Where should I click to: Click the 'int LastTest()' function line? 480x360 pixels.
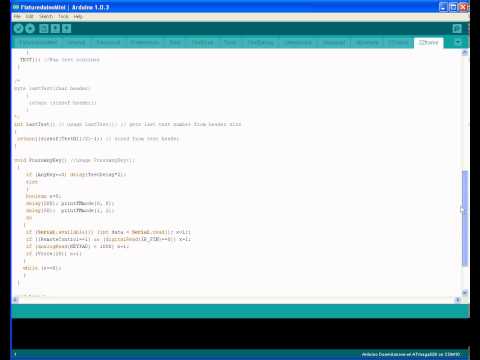pyautogui.click(x=127, y=124)
